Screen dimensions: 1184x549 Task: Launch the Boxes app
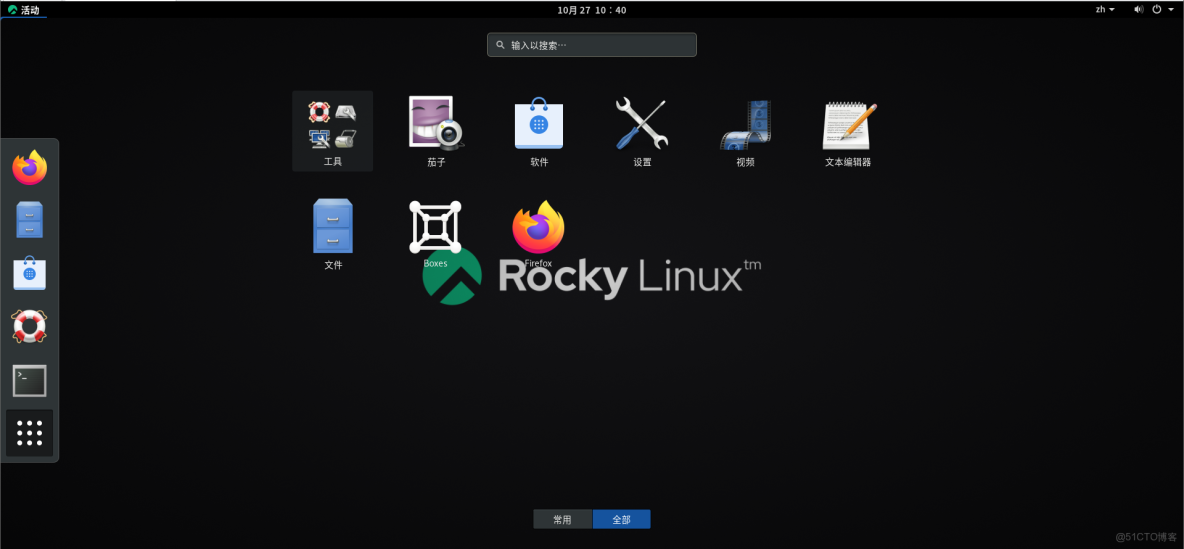pyautogui.click(x=436, y=233)
